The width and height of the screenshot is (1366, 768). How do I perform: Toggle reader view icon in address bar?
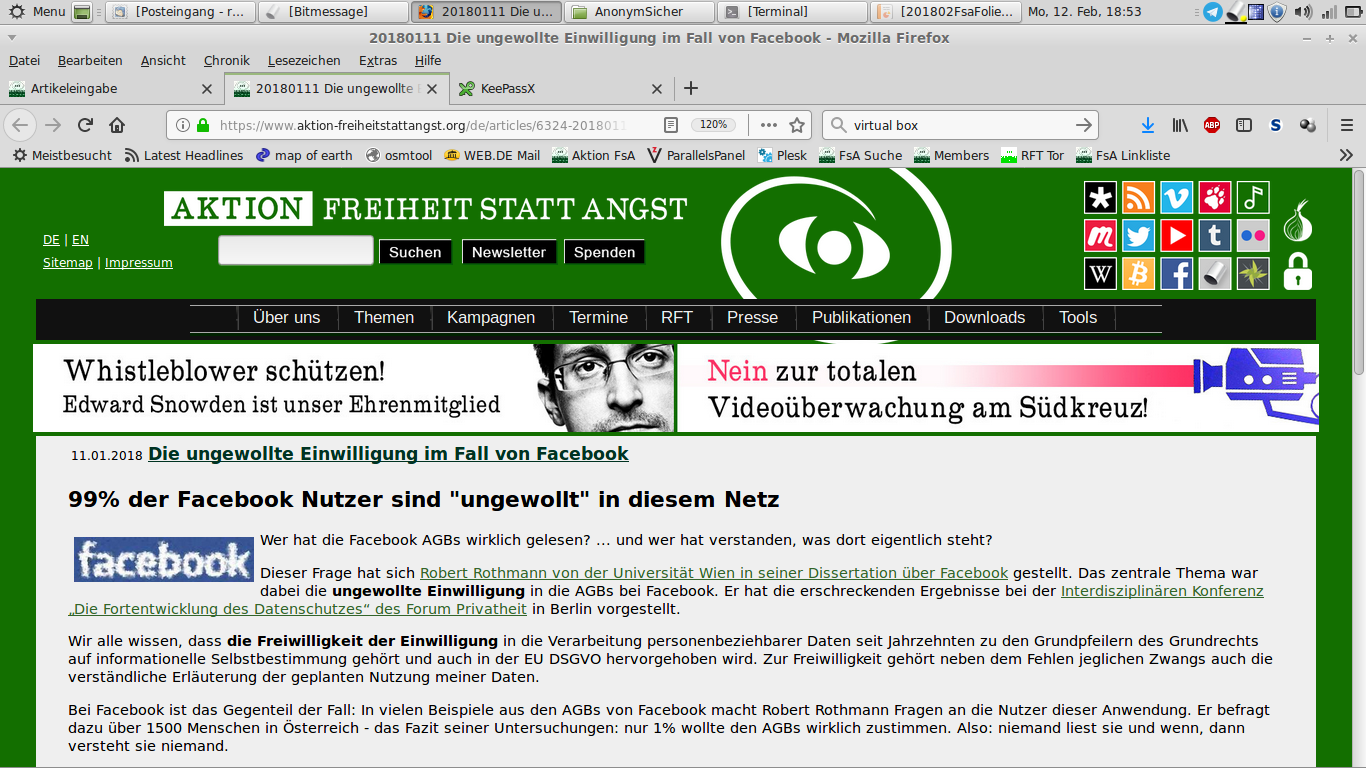pos(671,125)
